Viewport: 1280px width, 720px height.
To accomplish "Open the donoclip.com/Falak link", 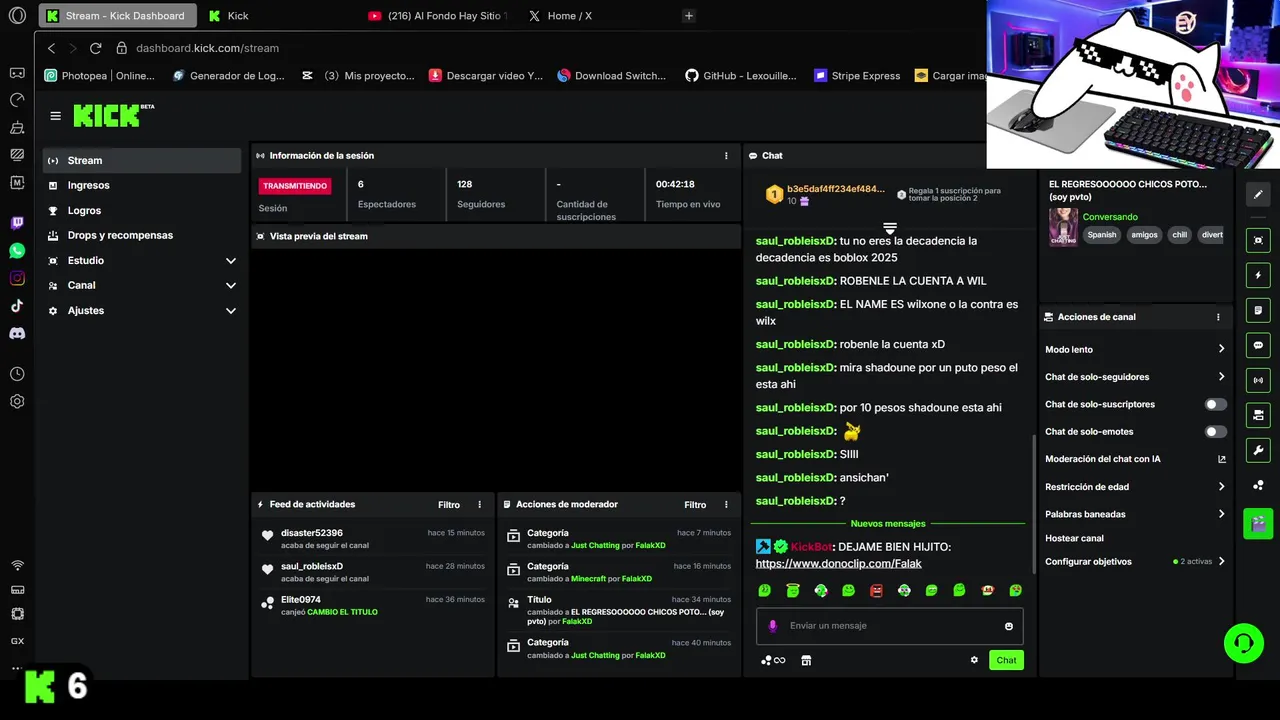I will [838, 564].
